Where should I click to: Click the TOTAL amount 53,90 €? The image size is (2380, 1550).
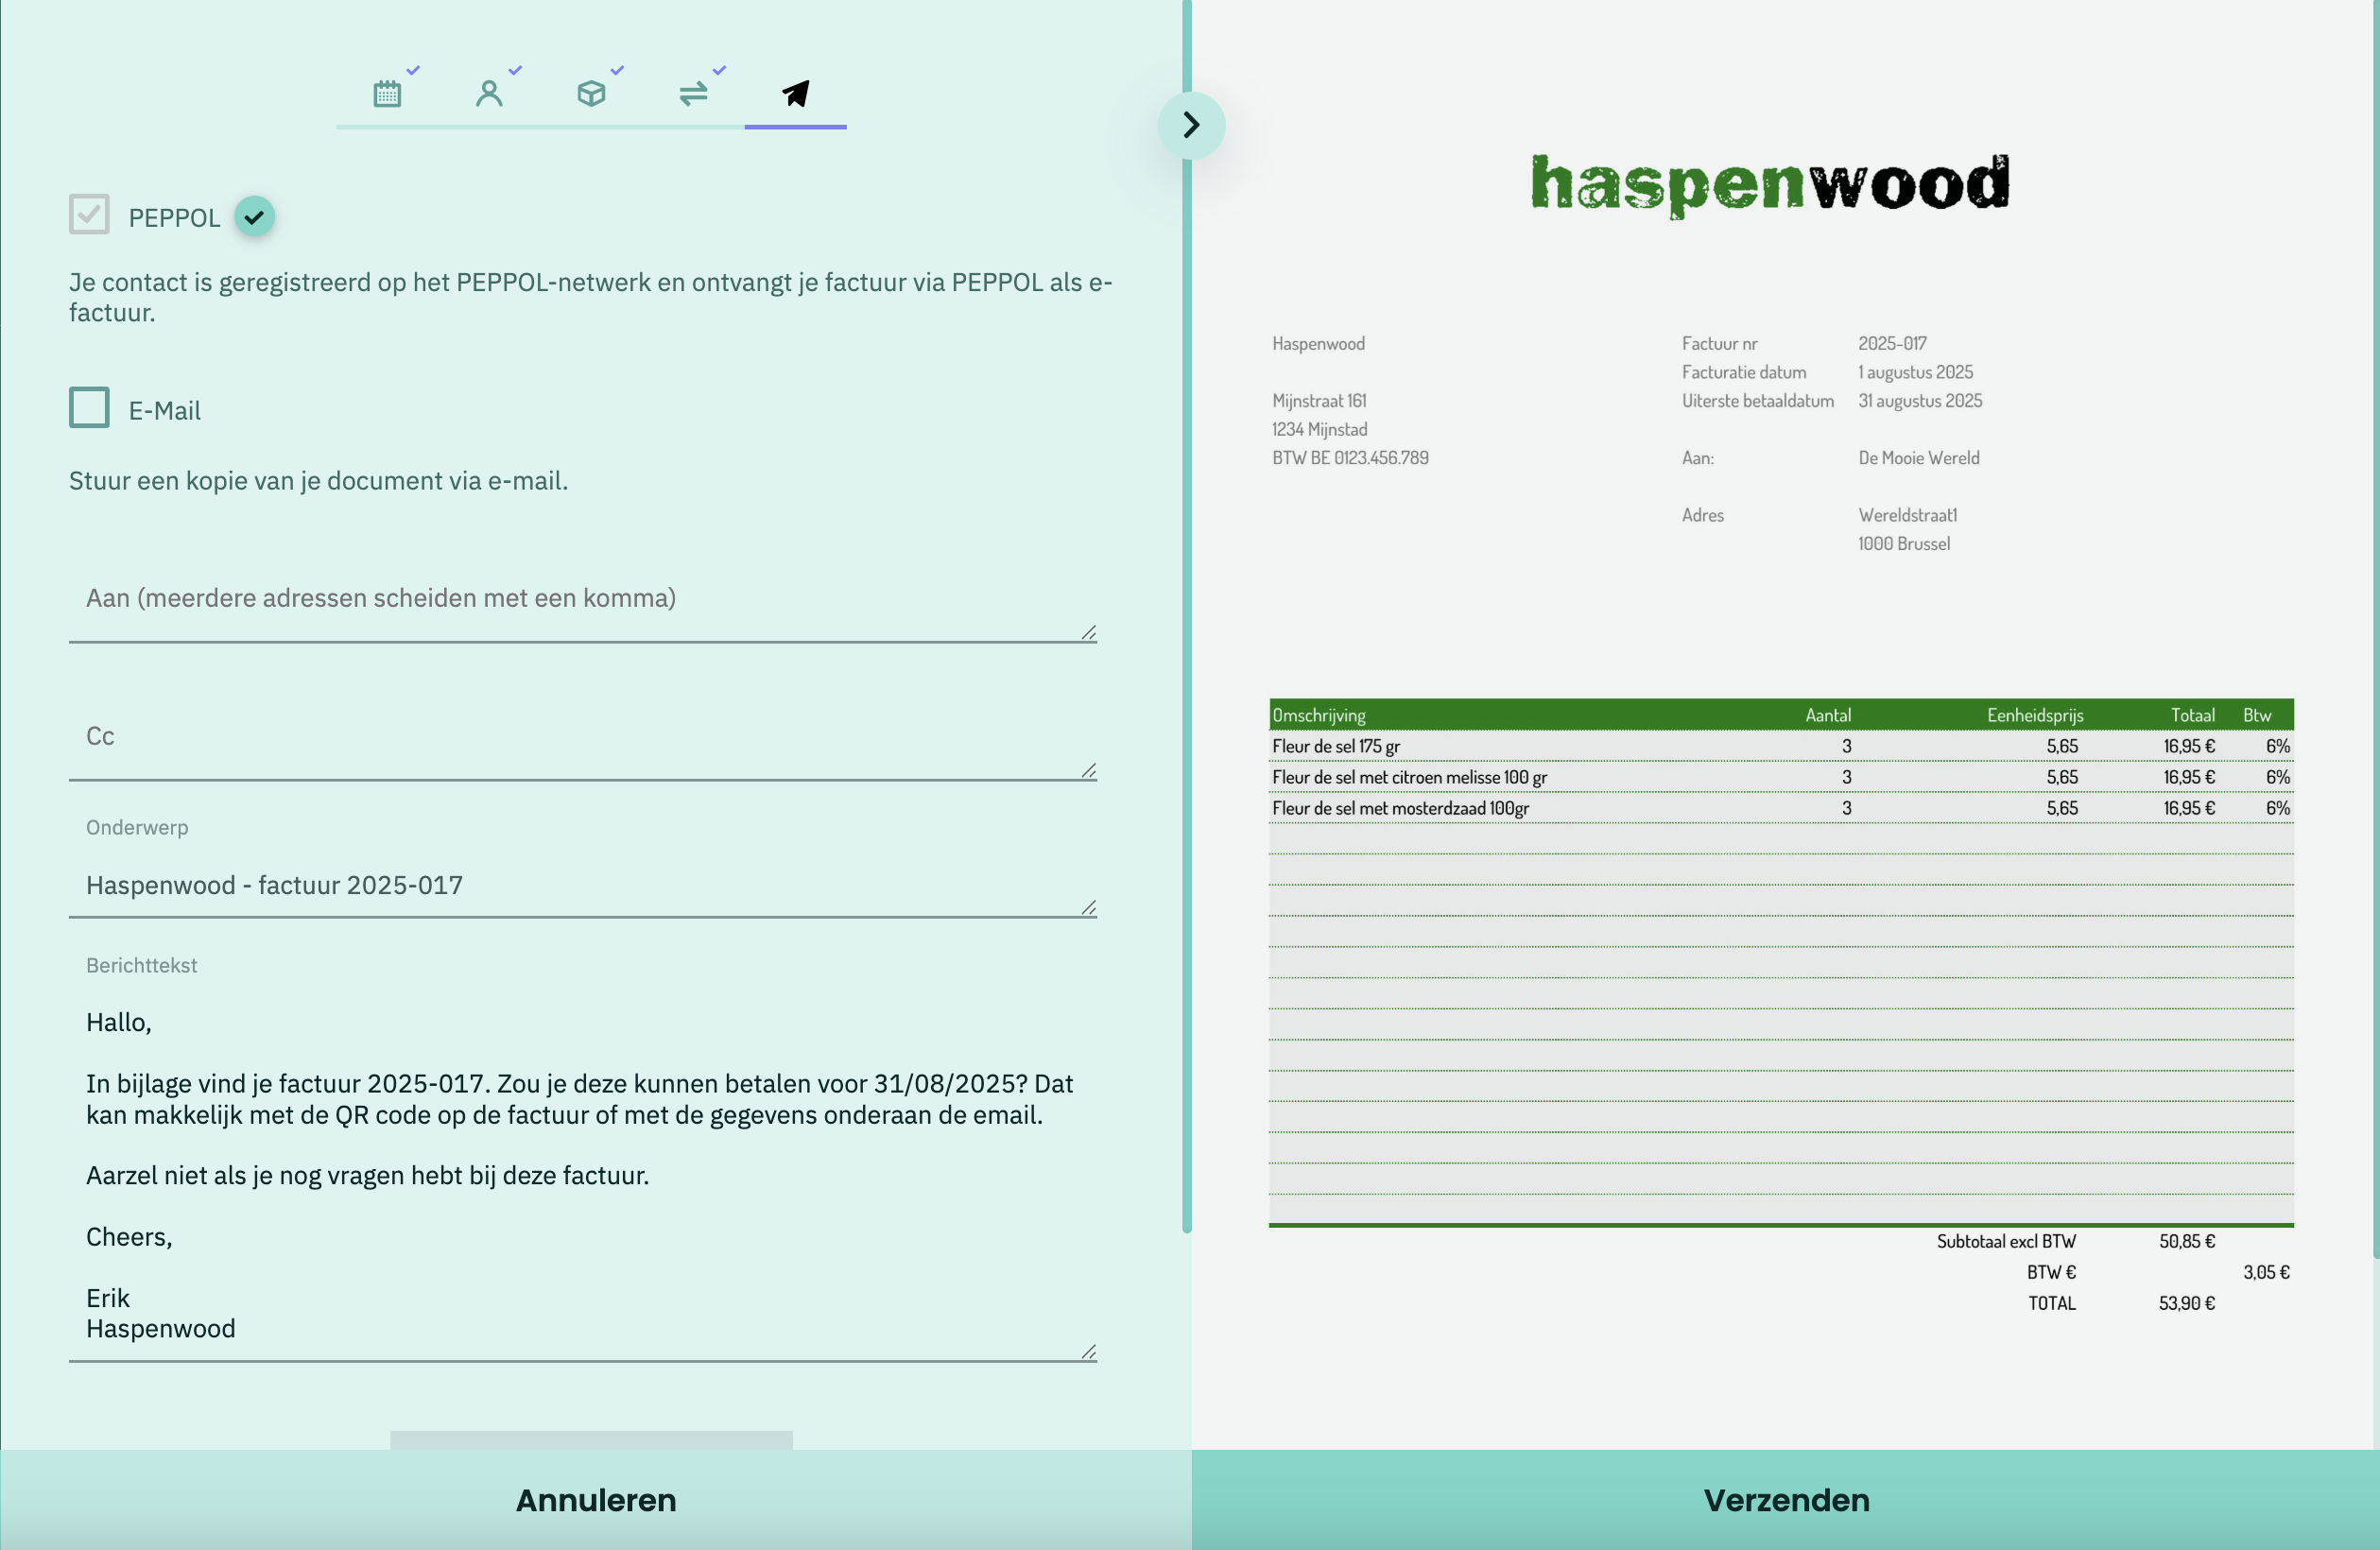tap(2186, 1303)
